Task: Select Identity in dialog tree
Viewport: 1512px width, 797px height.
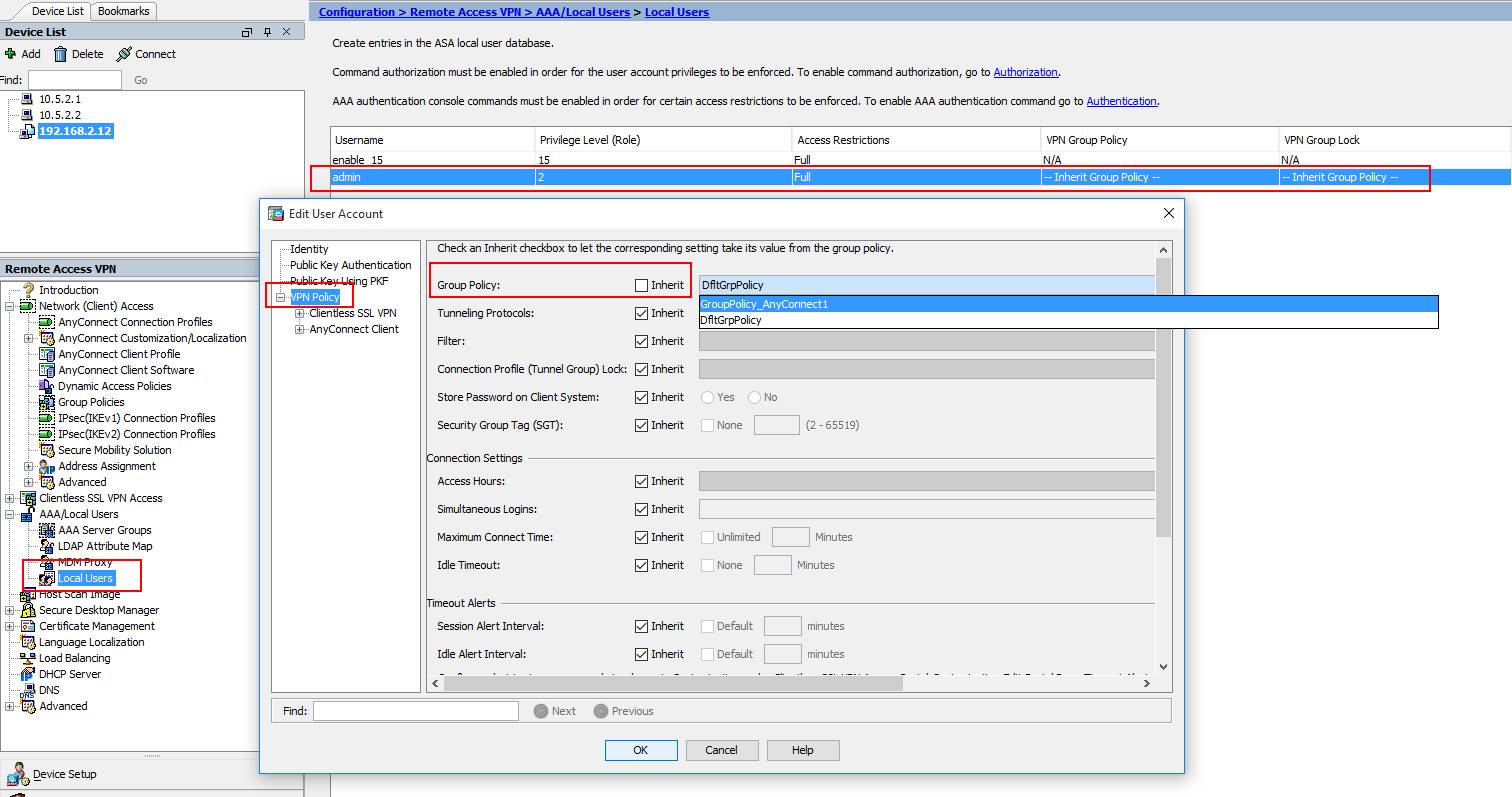Action: point(309,249)
